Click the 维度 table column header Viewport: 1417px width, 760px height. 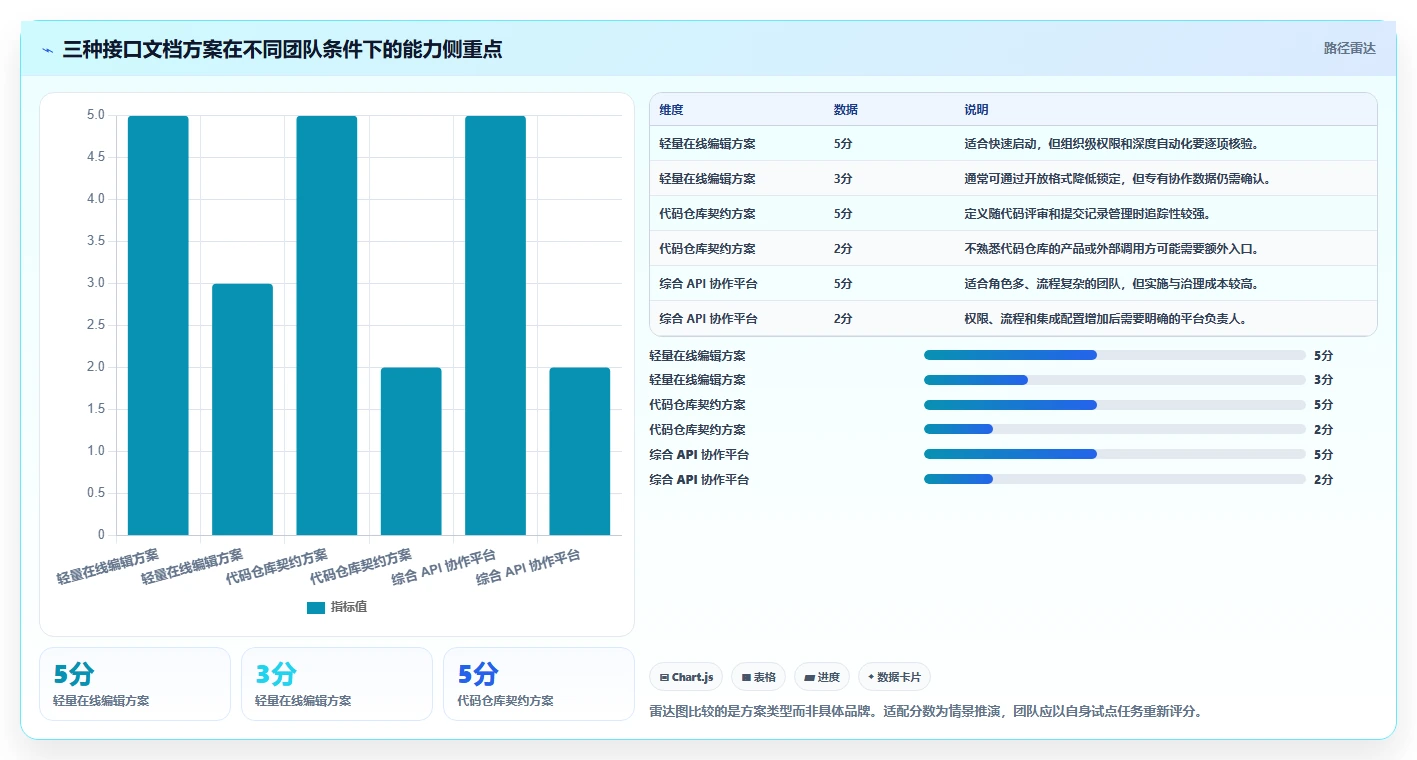pos(671,110)
